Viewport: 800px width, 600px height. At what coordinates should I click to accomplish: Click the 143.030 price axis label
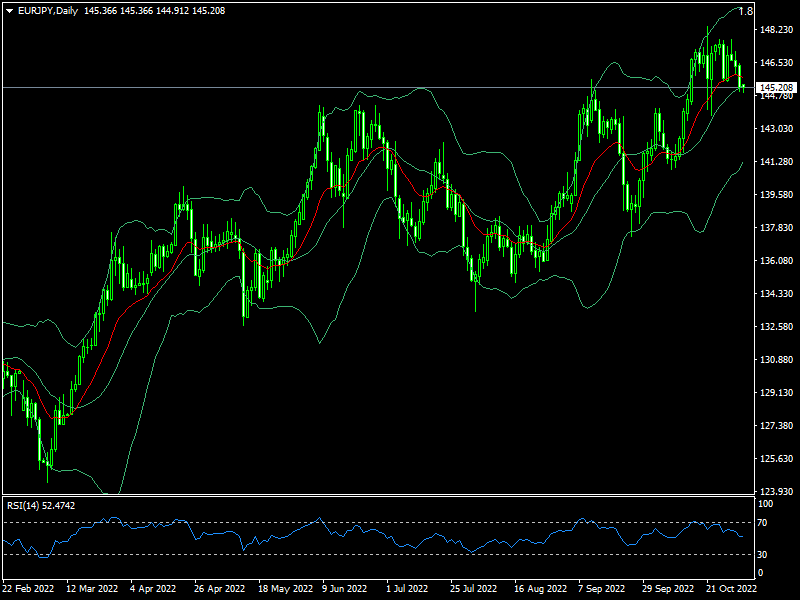[777, 129]
